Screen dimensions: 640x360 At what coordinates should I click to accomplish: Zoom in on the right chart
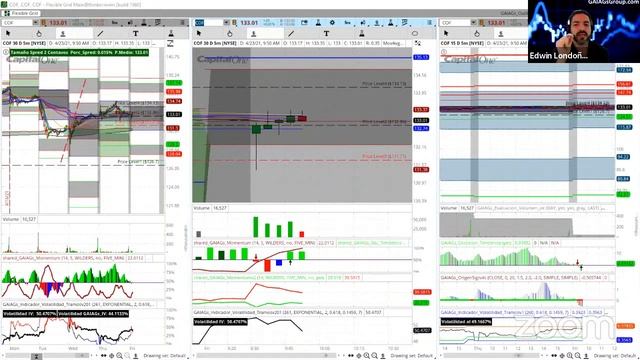(570, 356)
